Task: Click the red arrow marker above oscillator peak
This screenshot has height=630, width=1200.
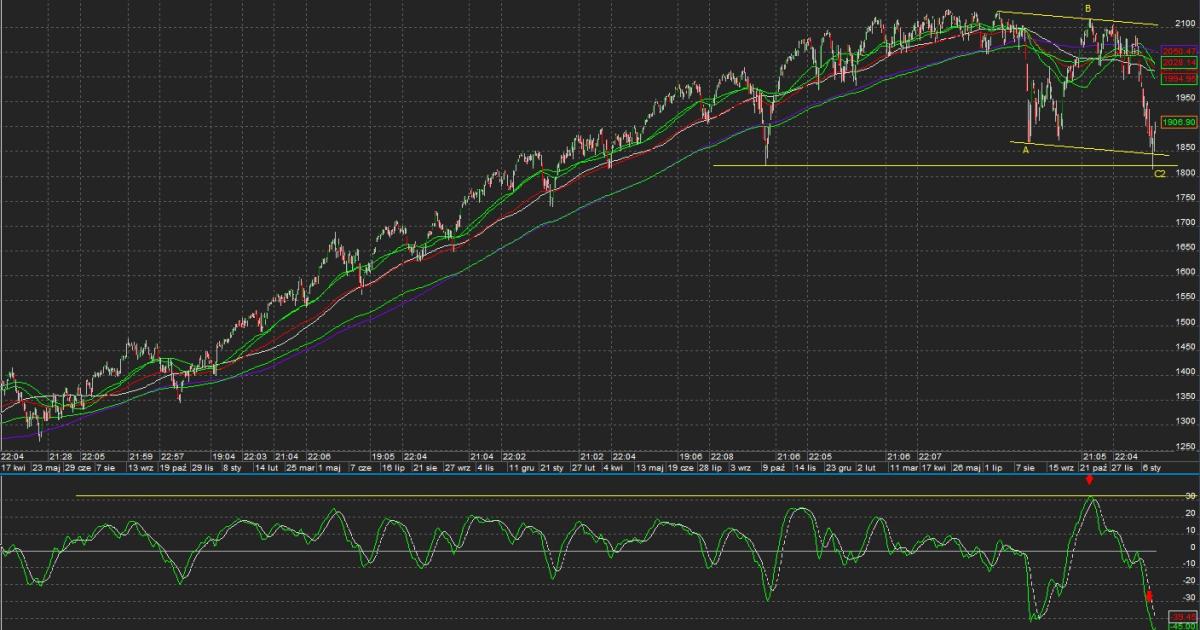Action: [1089, 481]
